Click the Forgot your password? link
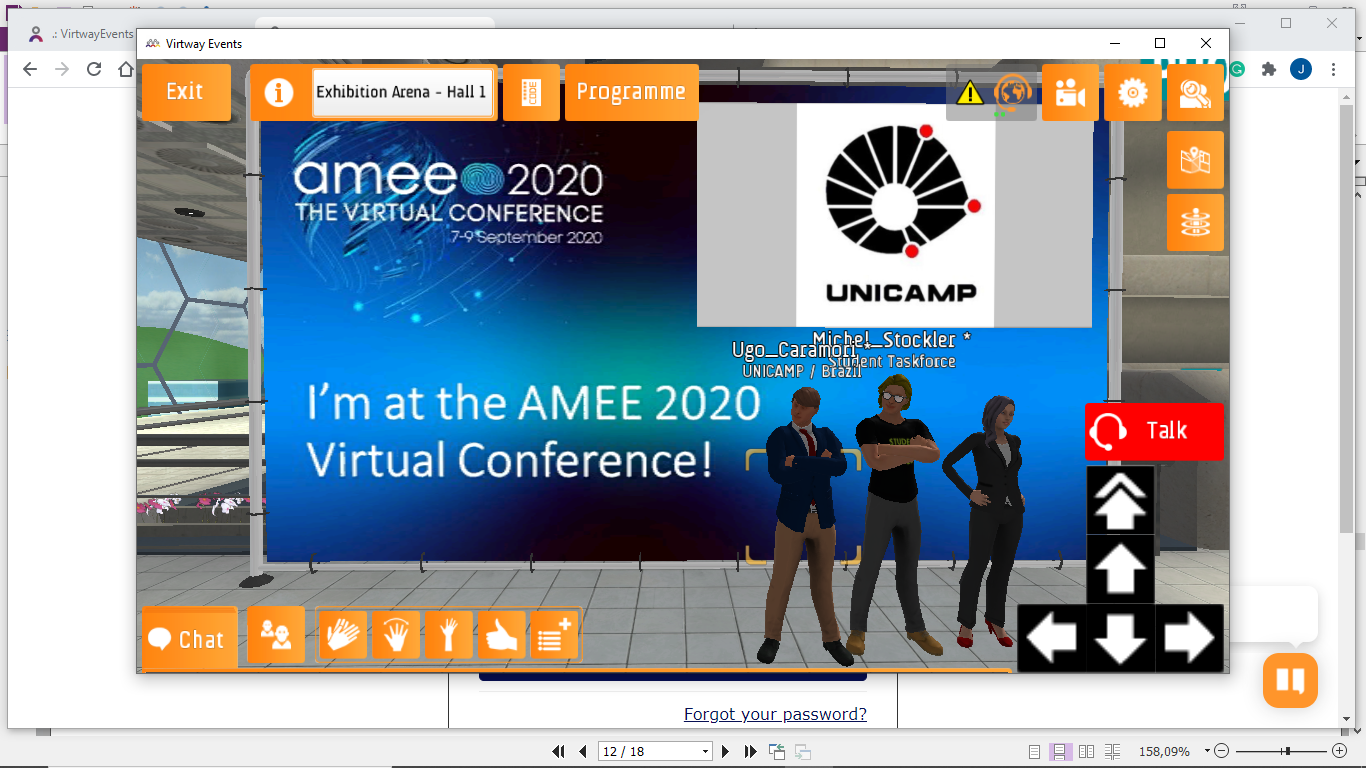This screenshot has height=768, width=1366. (x=775, y=714)
